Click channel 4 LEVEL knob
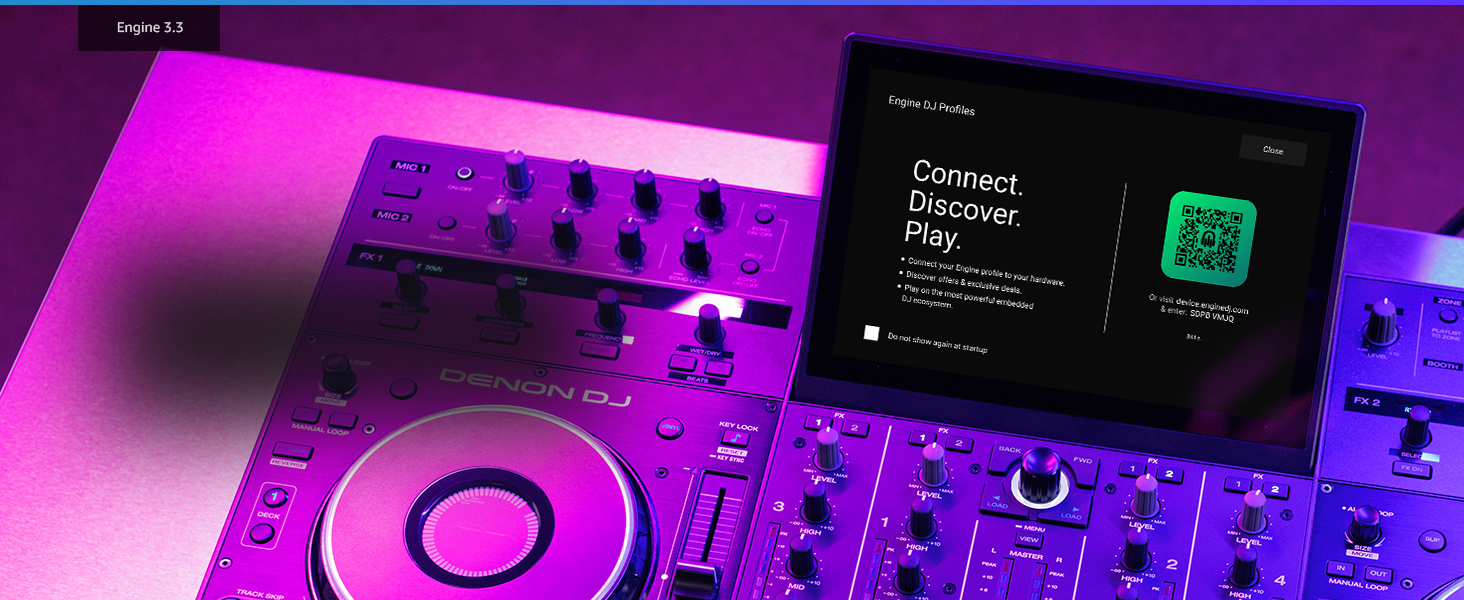Viewport: 1464px width, 600px height. 1253,511
